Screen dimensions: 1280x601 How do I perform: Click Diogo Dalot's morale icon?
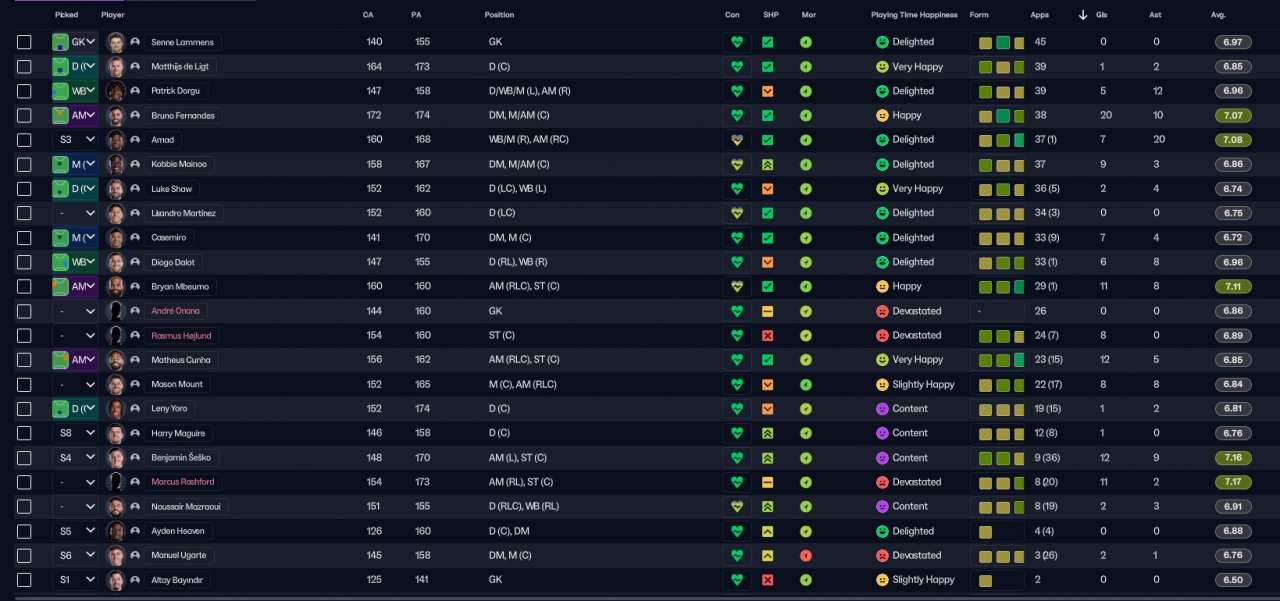[x=806, y=262]
